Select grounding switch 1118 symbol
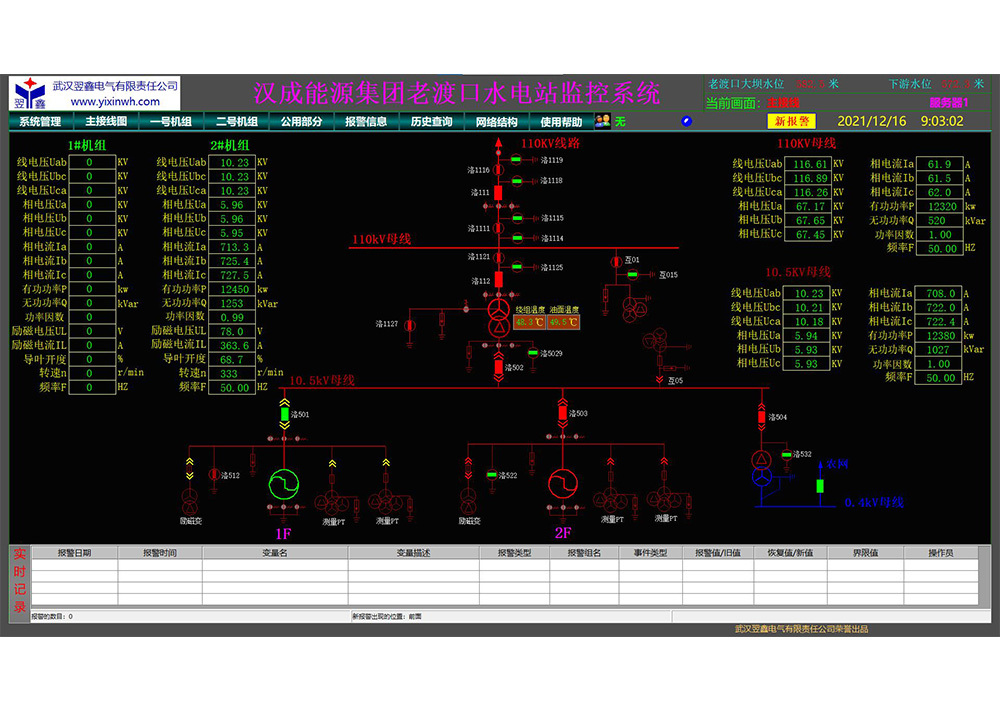This screenshot has width=1000, height=710. click(x=517, y=181)
